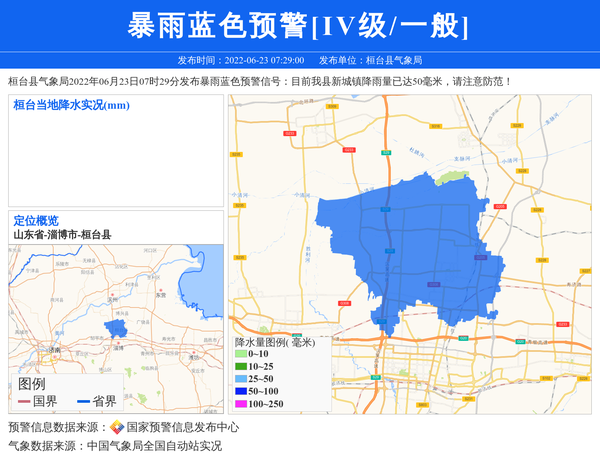Click the red national border line symbol
The width and height of the screenshot is (600, 471).
[24, 402]
